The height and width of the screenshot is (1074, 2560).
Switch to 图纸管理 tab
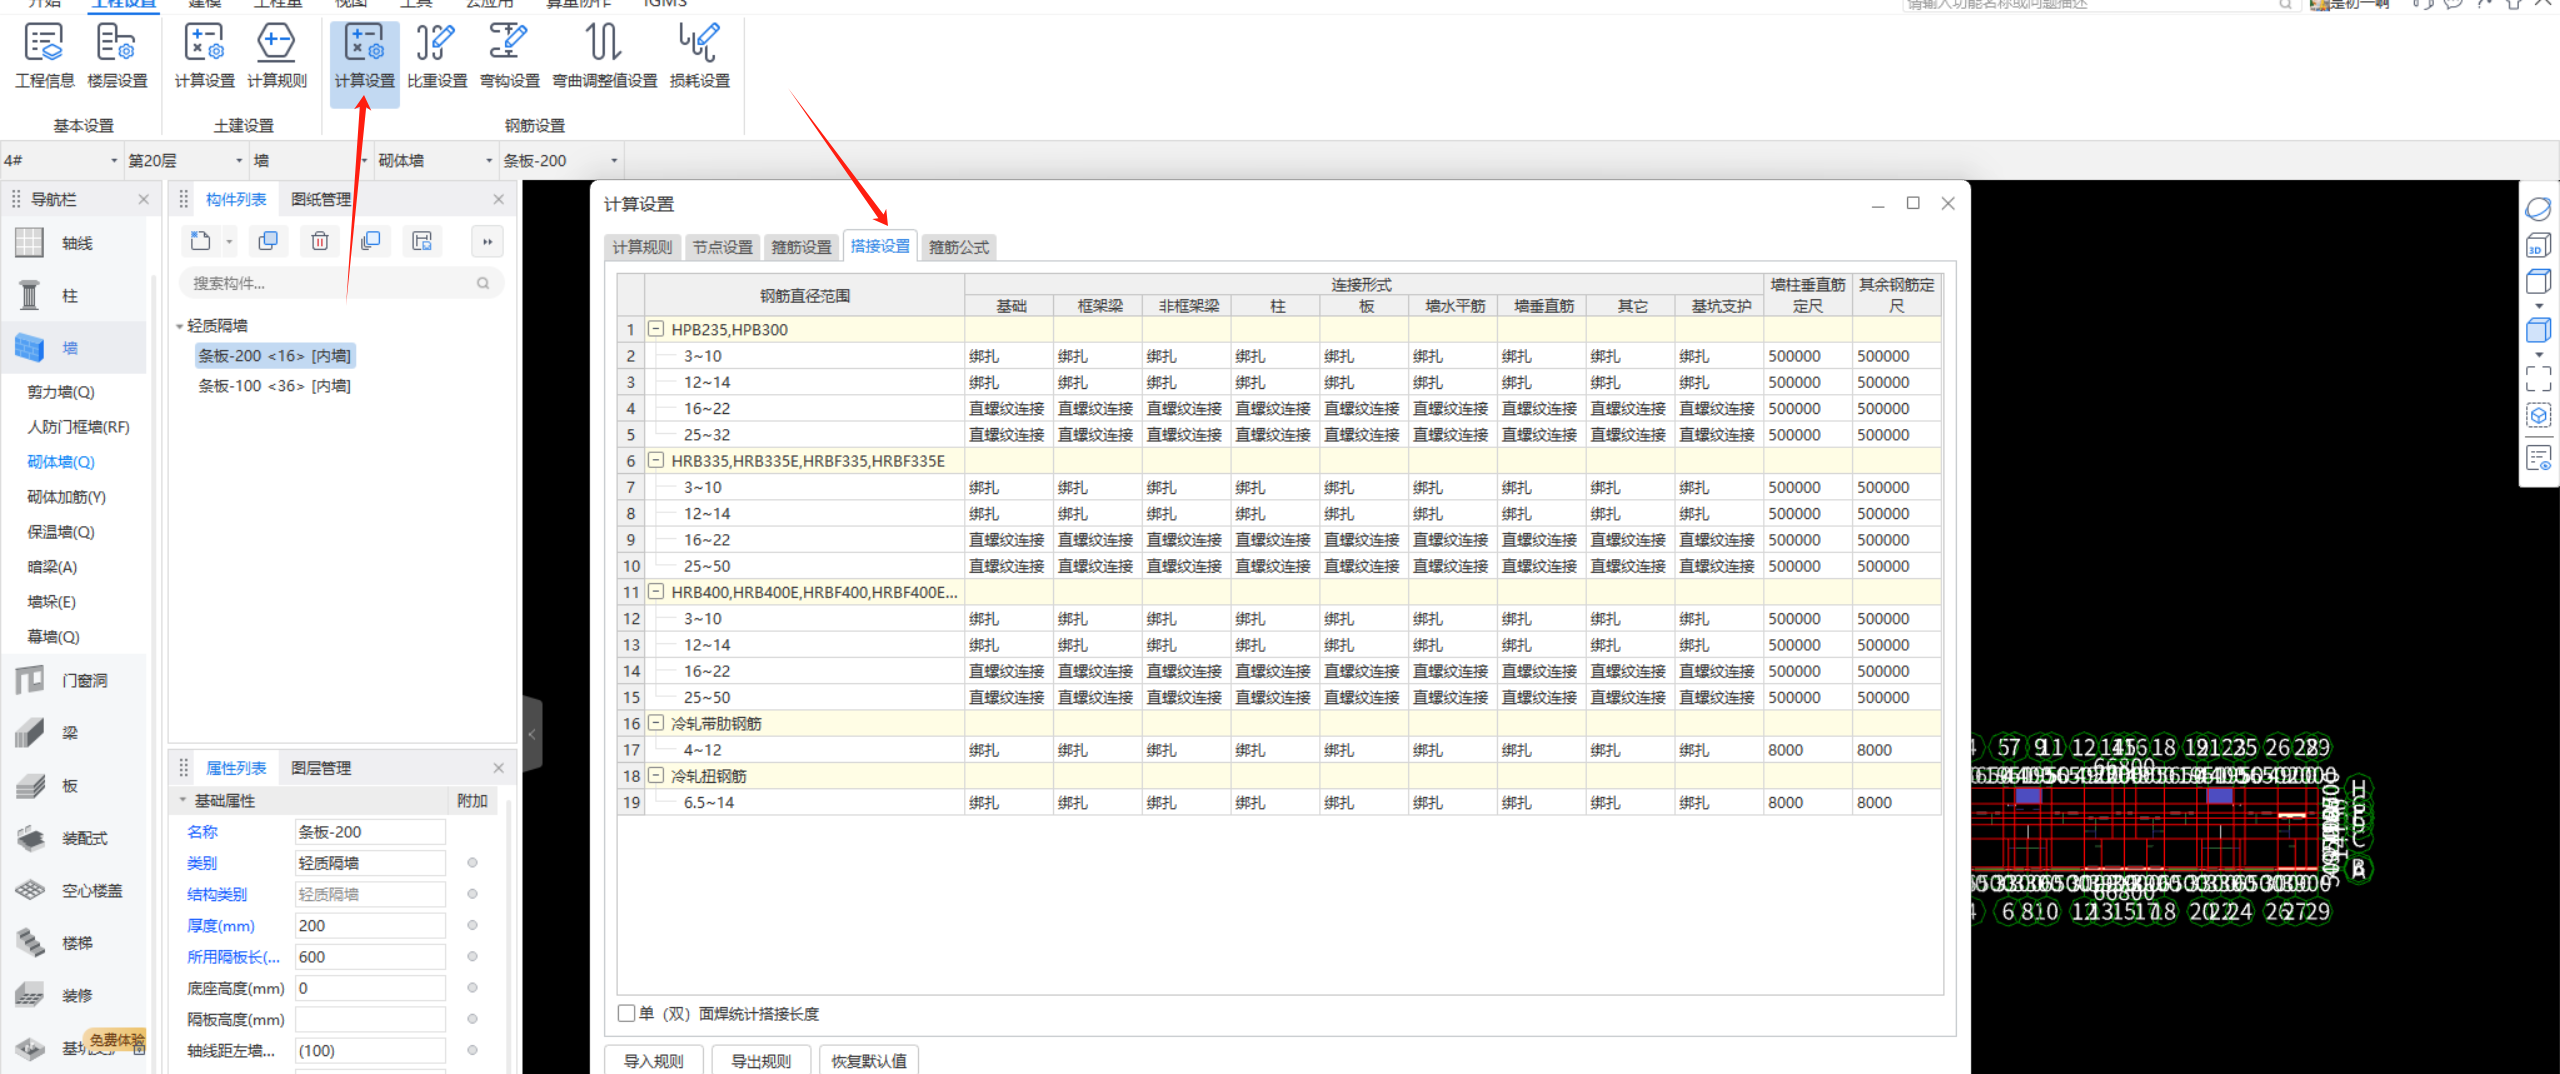point(321,200)
